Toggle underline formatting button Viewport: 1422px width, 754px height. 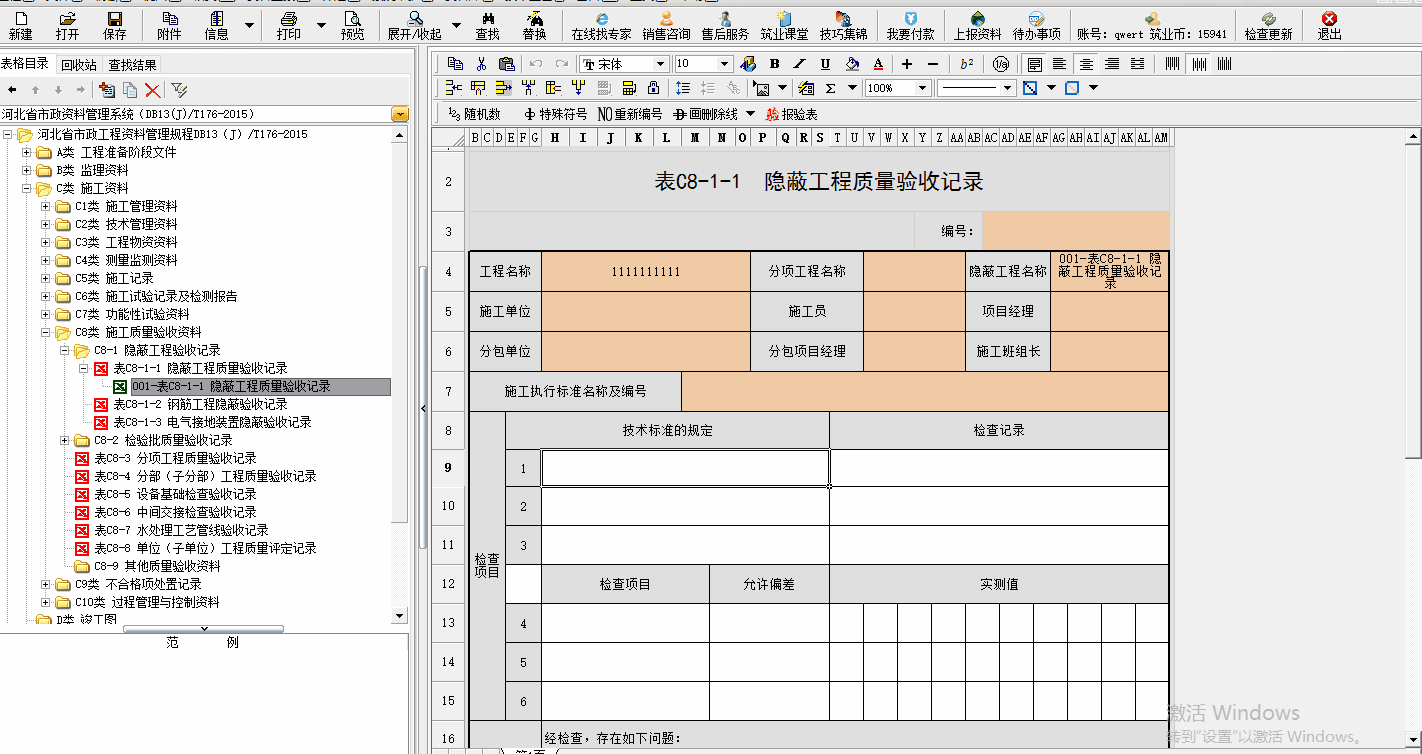point(825,64)
